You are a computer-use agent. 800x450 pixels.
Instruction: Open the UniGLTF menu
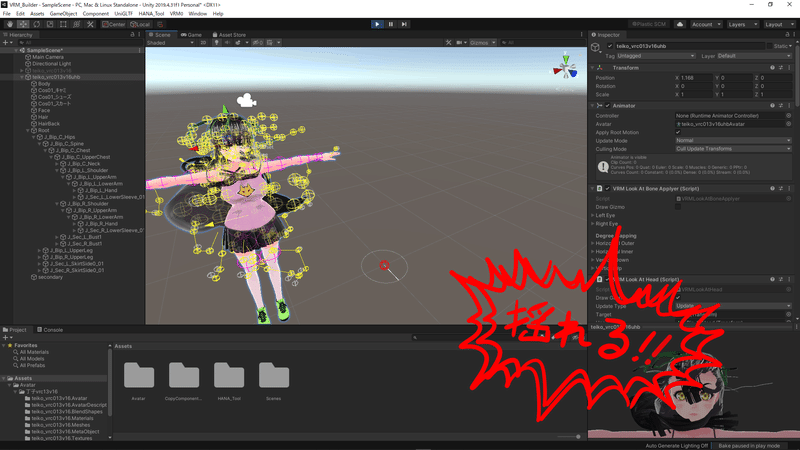click(x=123, y=14)
